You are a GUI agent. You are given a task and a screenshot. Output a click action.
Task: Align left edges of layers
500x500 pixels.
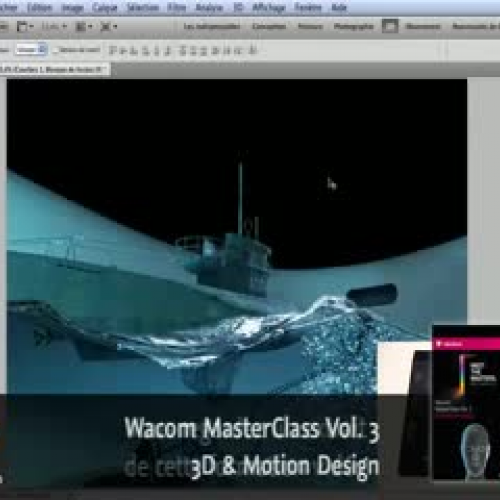point(146,50)
